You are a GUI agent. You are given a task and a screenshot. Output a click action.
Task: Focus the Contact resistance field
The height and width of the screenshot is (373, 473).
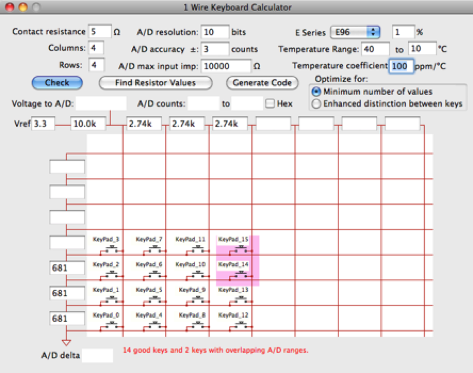[100, 32]
